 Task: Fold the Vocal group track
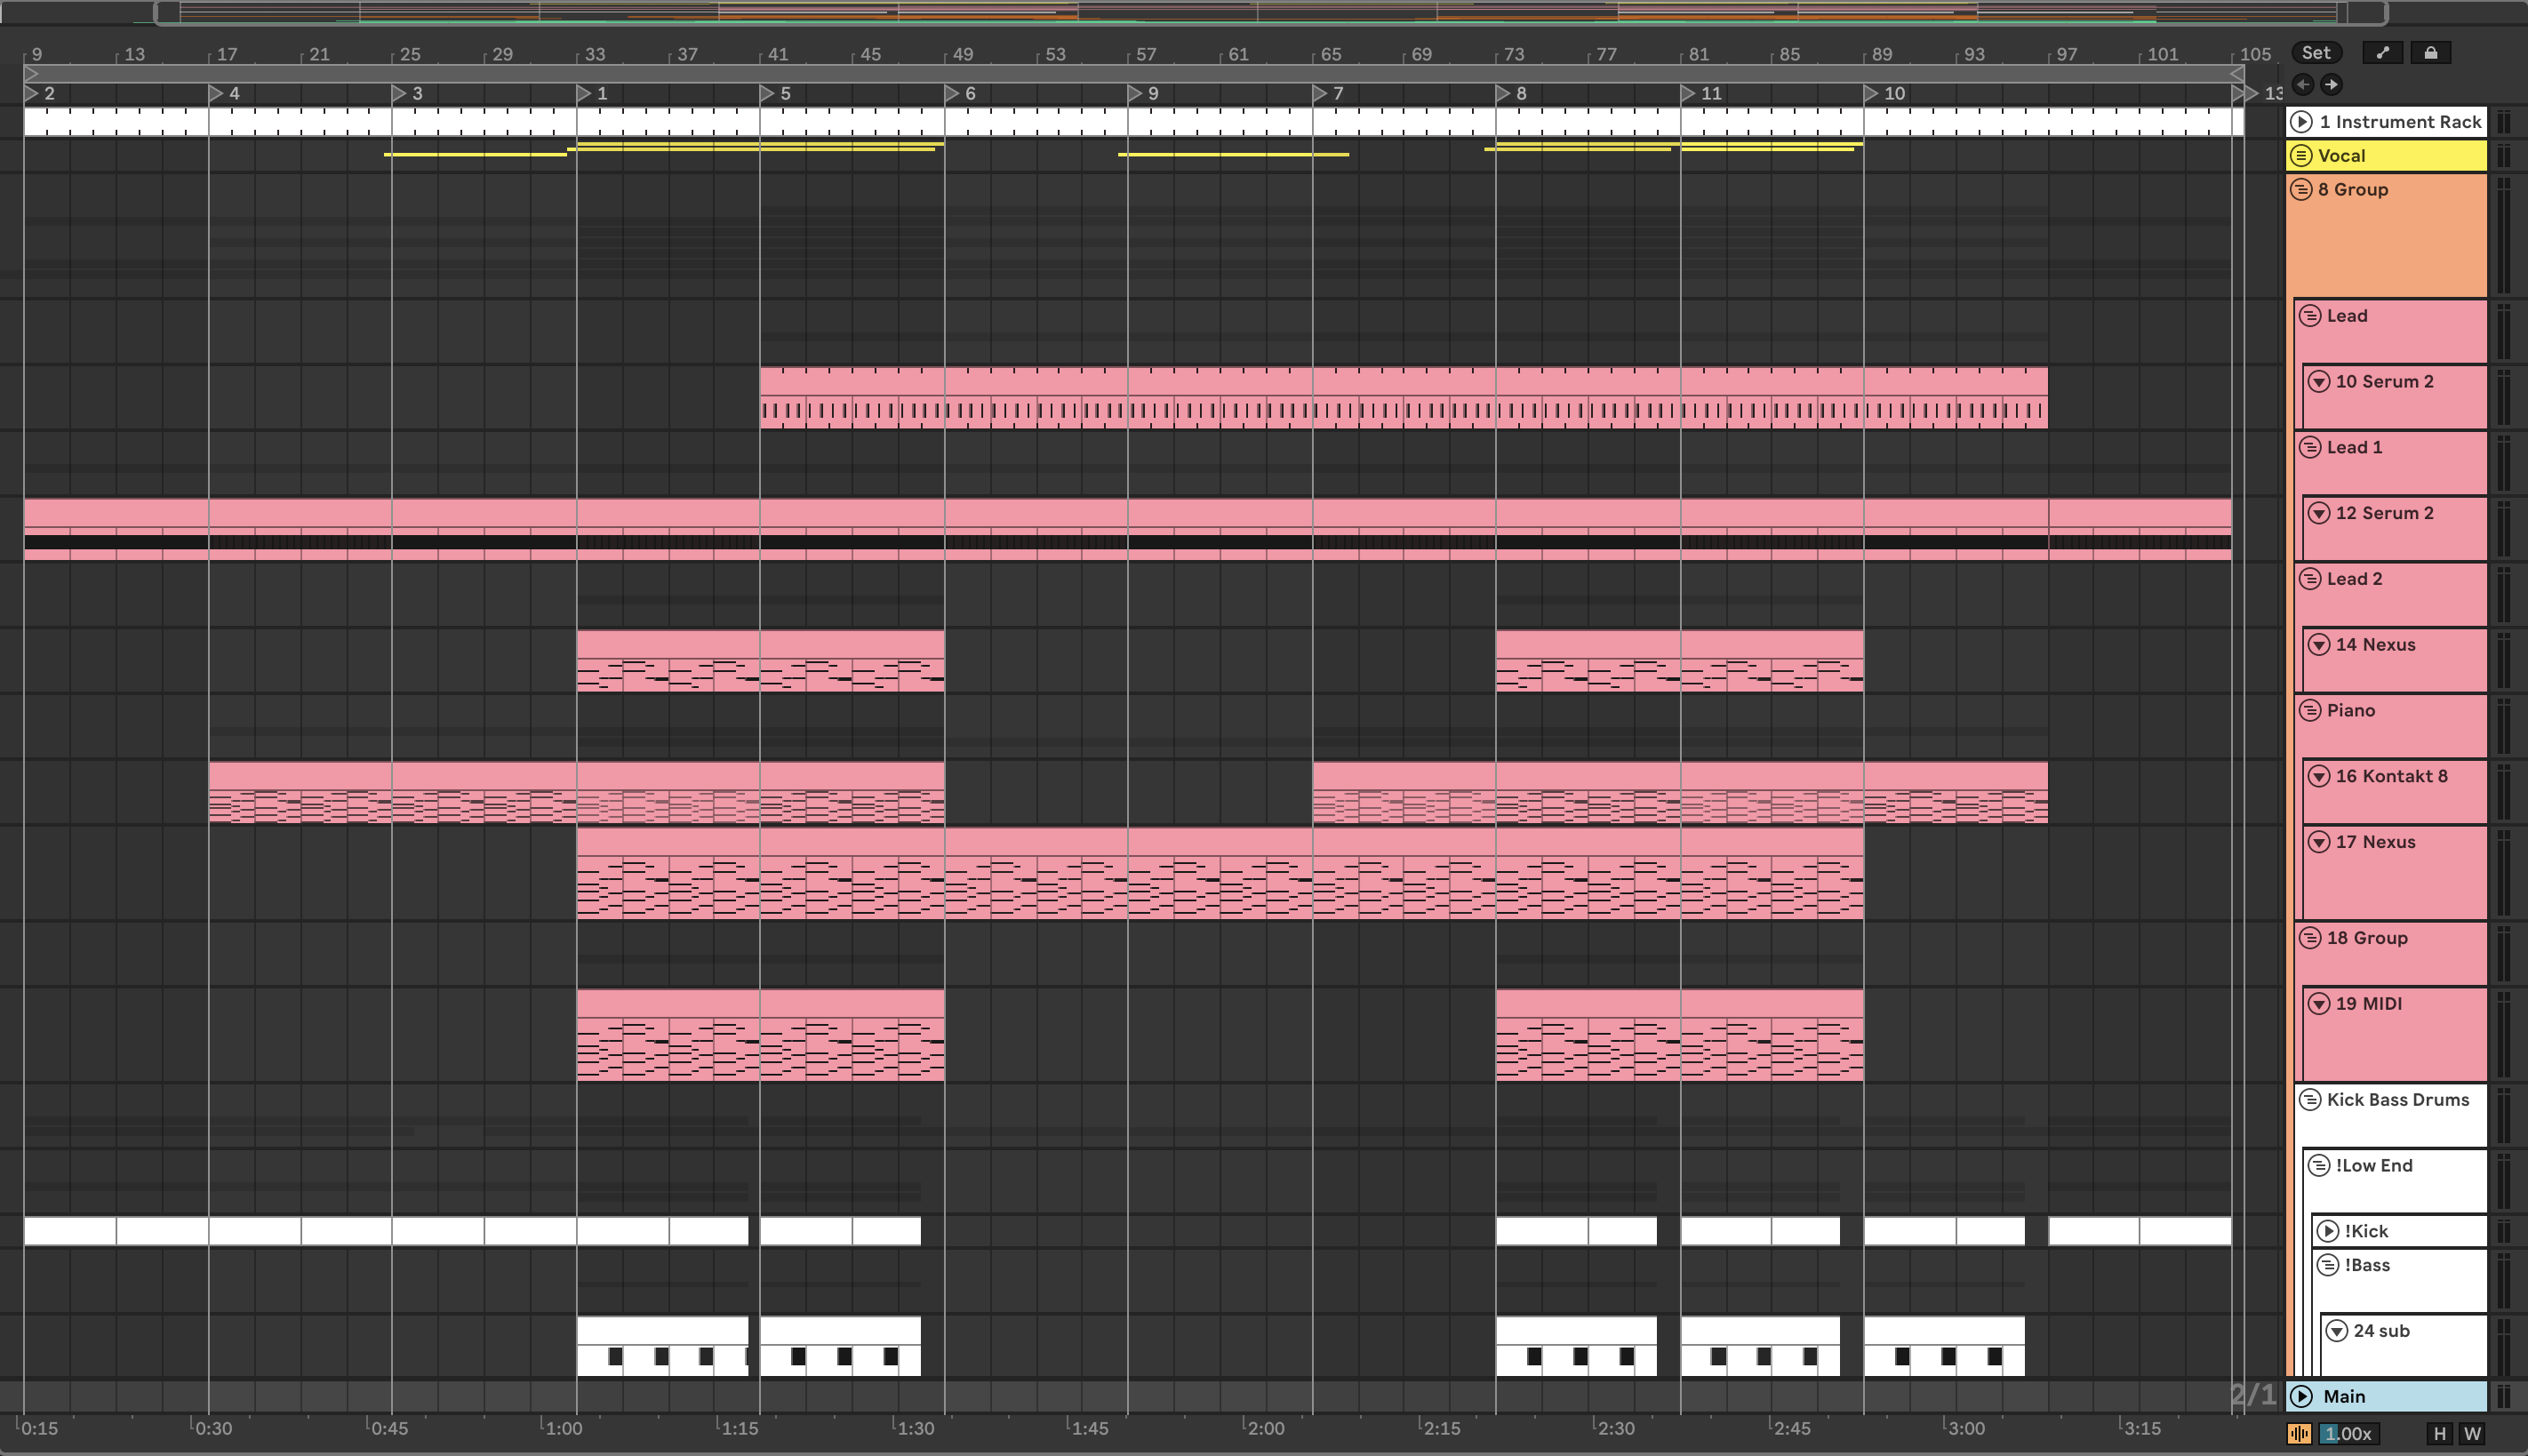click(x=2302, y=156)
